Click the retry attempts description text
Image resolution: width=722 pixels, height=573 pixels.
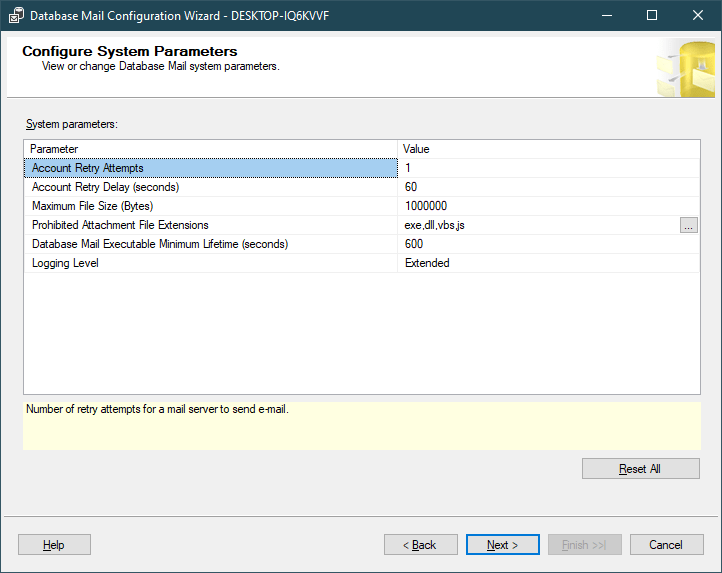pos(157,409)
